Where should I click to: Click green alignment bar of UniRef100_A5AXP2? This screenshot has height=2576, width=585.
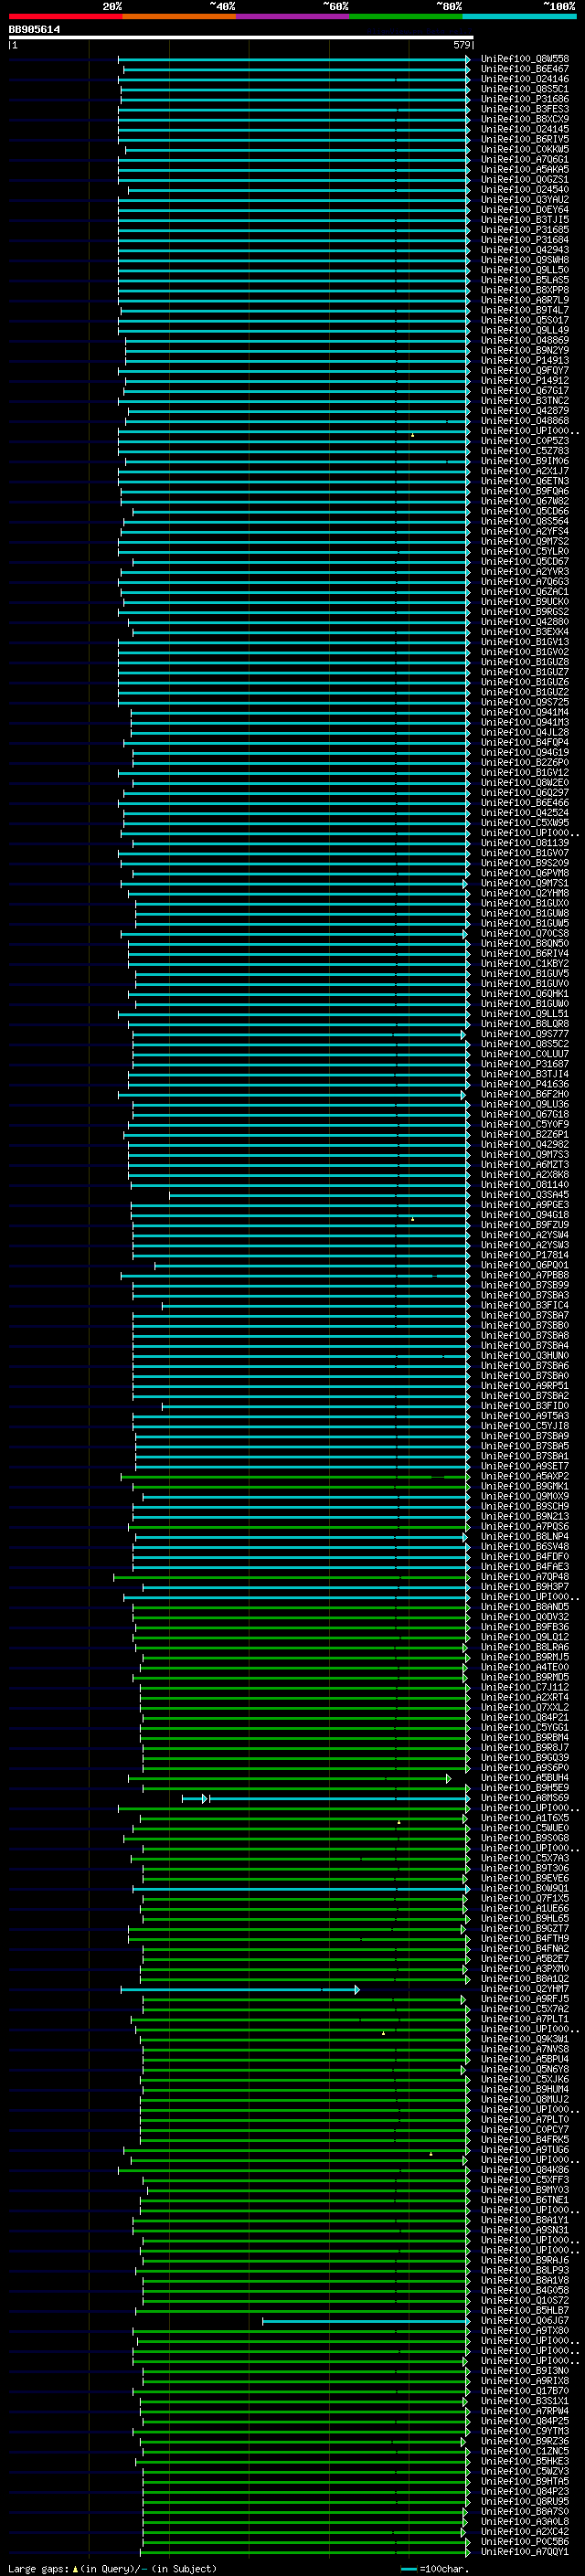point(295,1476)
